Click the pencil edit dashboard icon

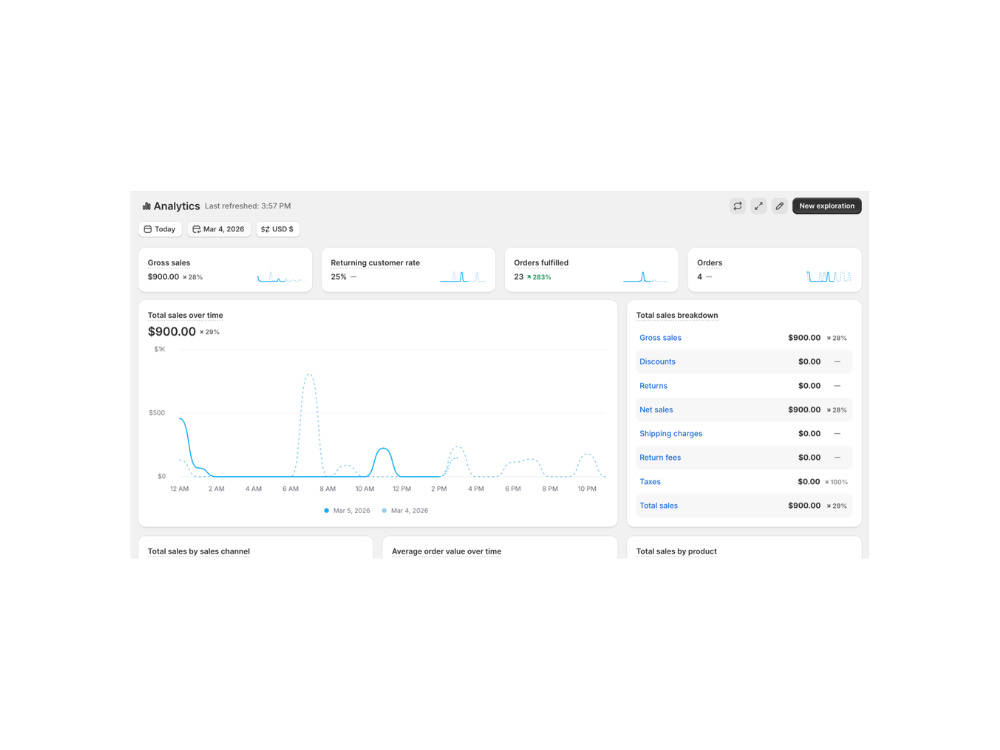[x=779, y=206]
